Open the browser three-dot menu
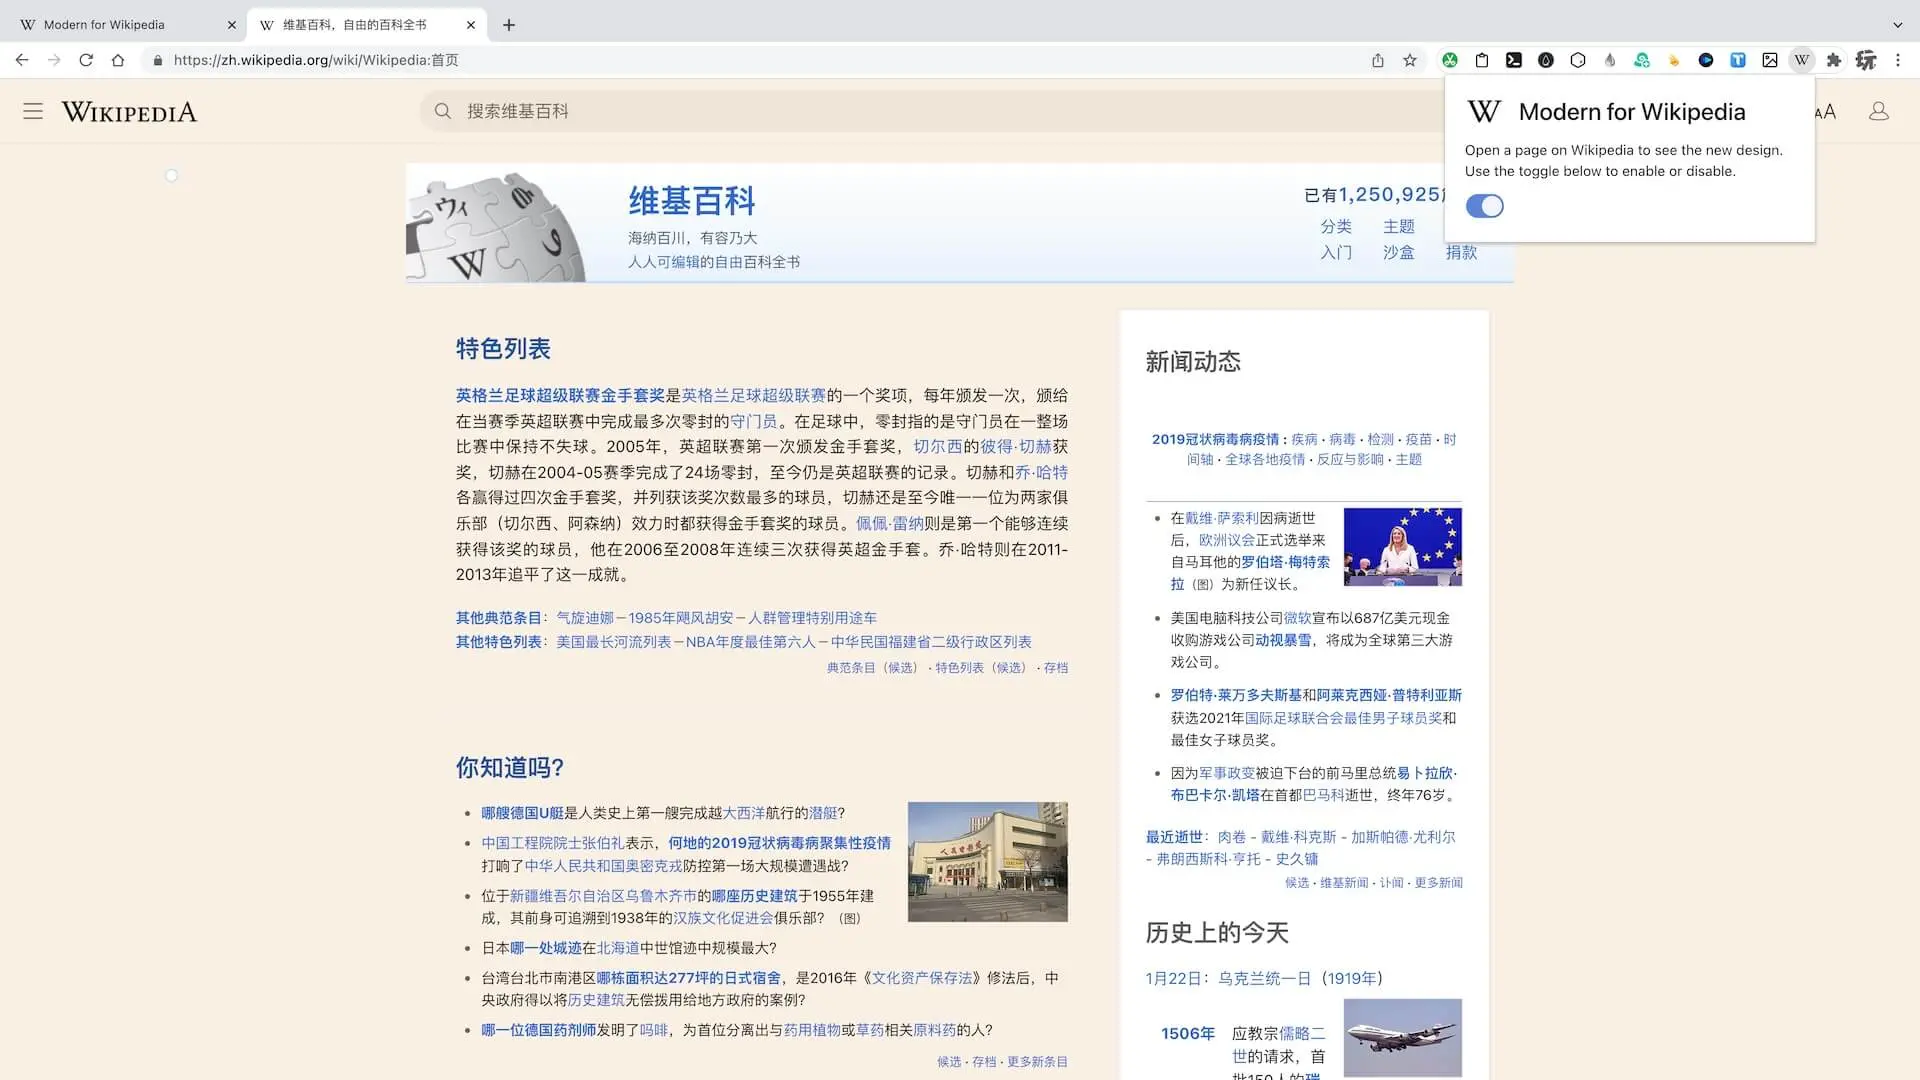The width and height of the screenshot is (1920, 1080). (x=1898, y=60)
